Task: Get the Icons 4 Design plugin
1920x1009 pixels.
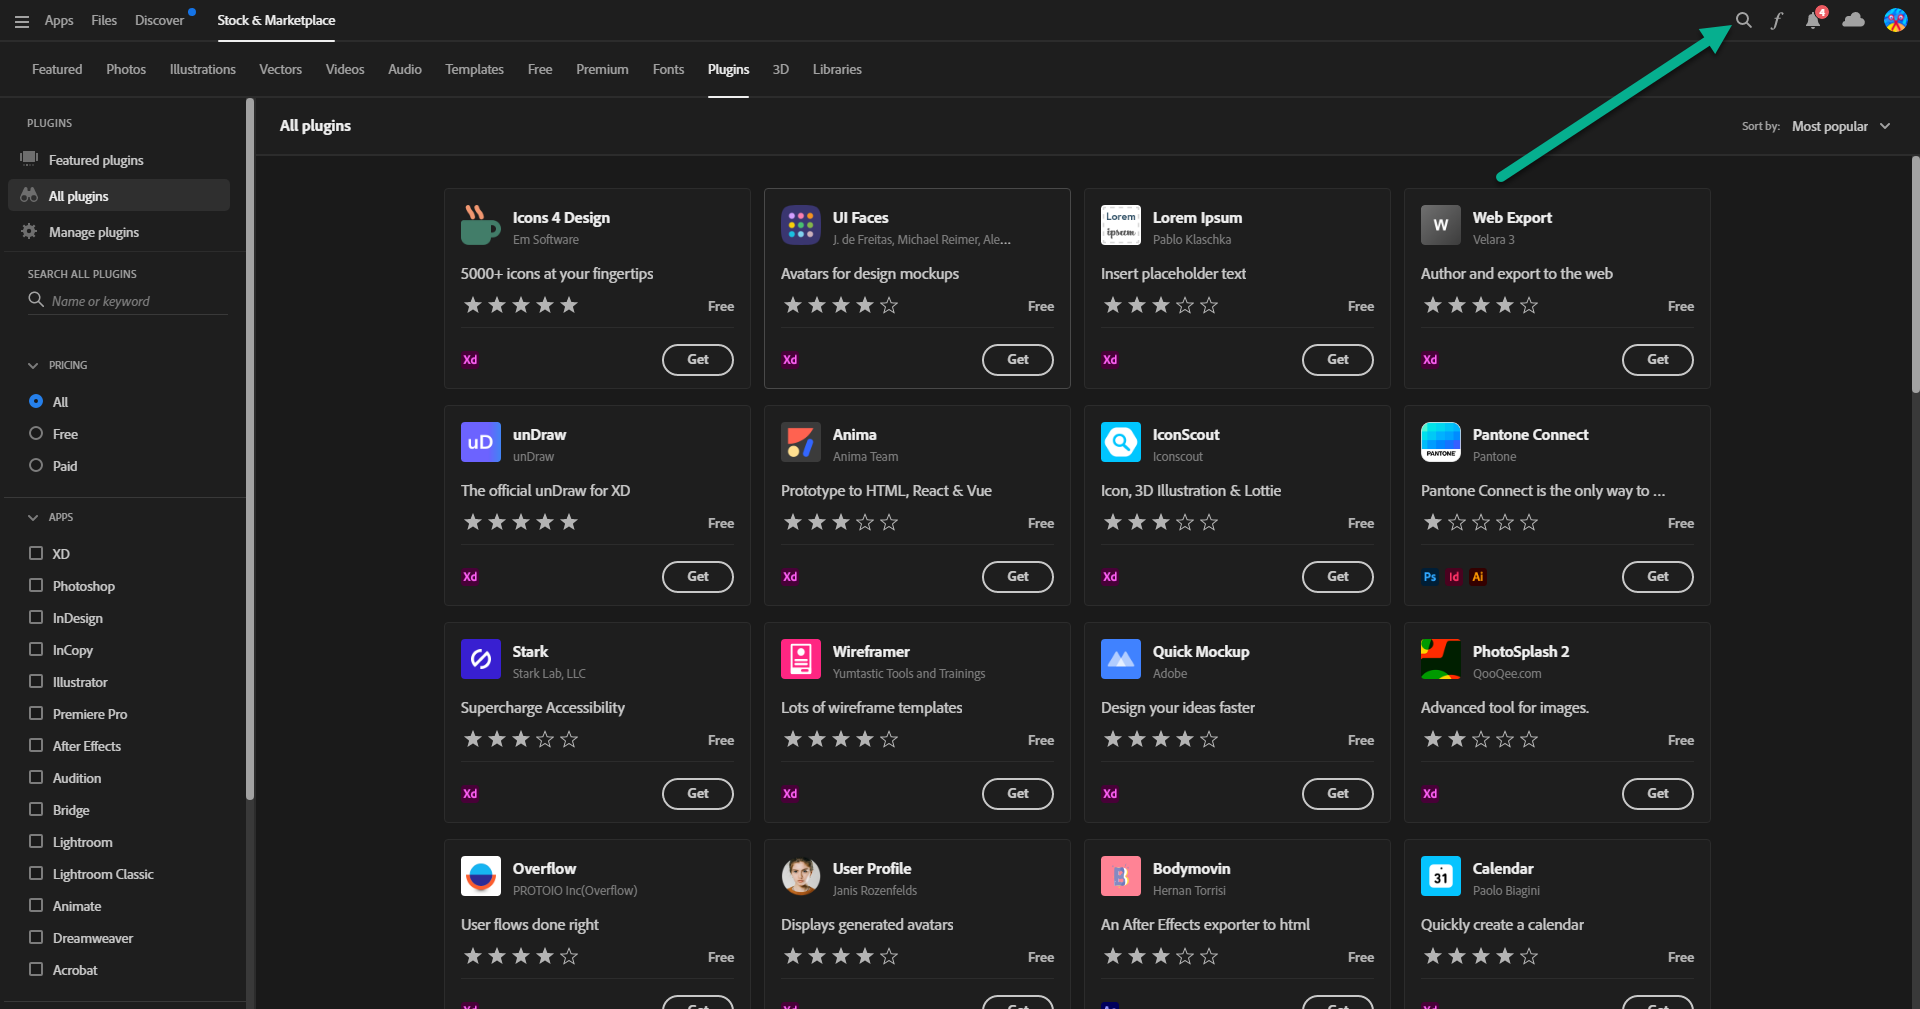Action: tap(698, 360)
